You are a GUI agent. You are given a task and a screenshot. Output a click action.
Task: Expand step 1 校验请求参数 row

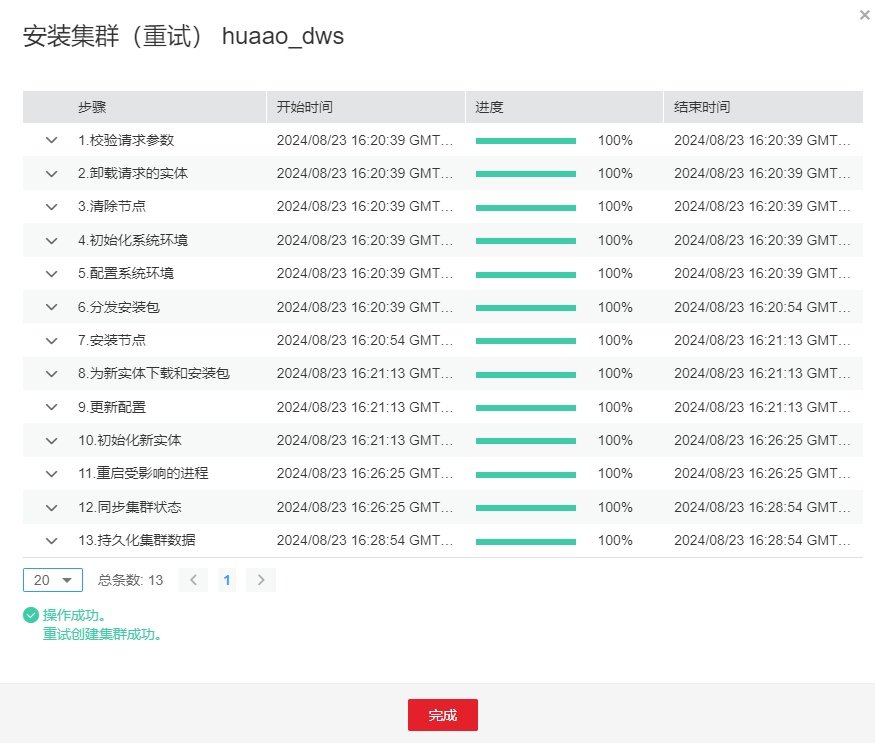click(51, 140)
